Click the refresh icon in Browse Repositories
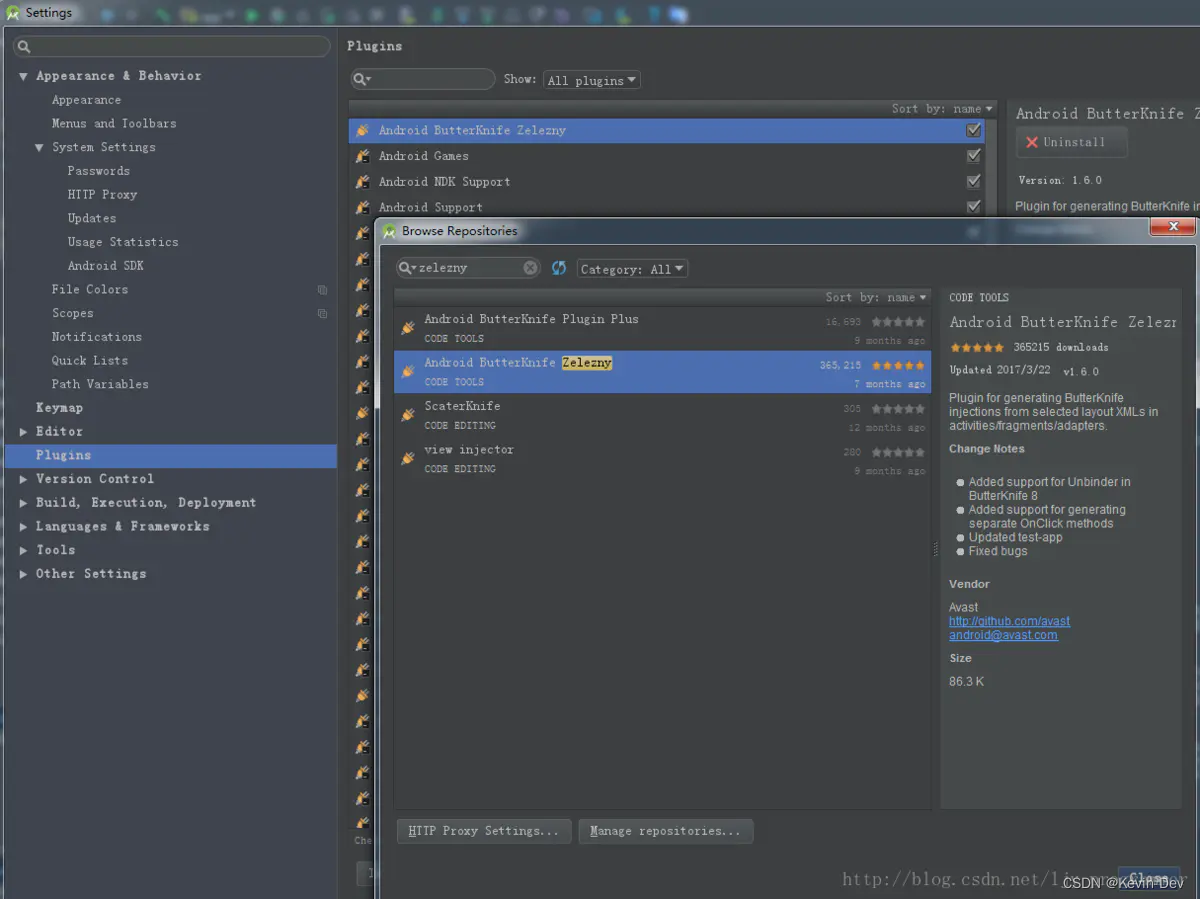The width and height of the screenshot is (1200, 899). 559,268
